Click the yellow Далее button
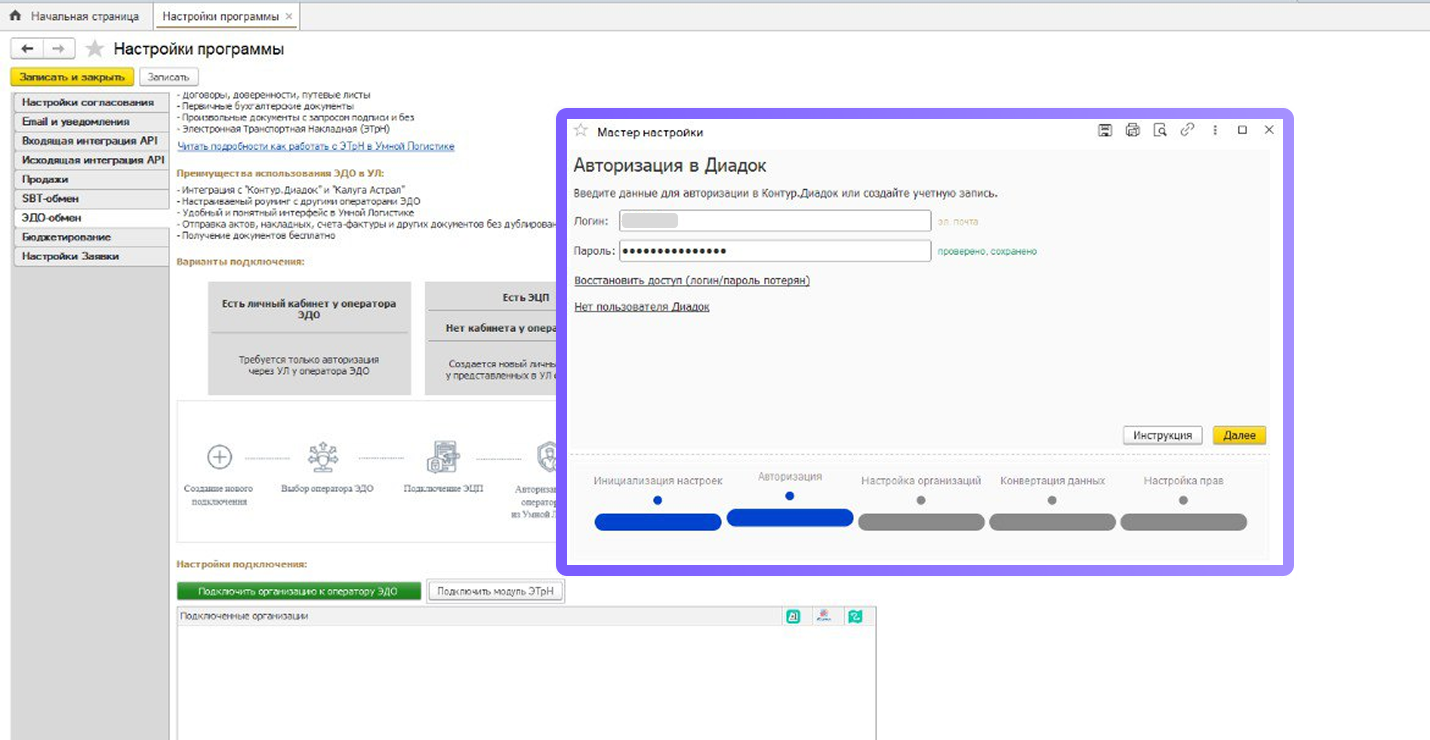This screenshot has height=740, width=1430. pyautogui.click(x=1239, y=435)
